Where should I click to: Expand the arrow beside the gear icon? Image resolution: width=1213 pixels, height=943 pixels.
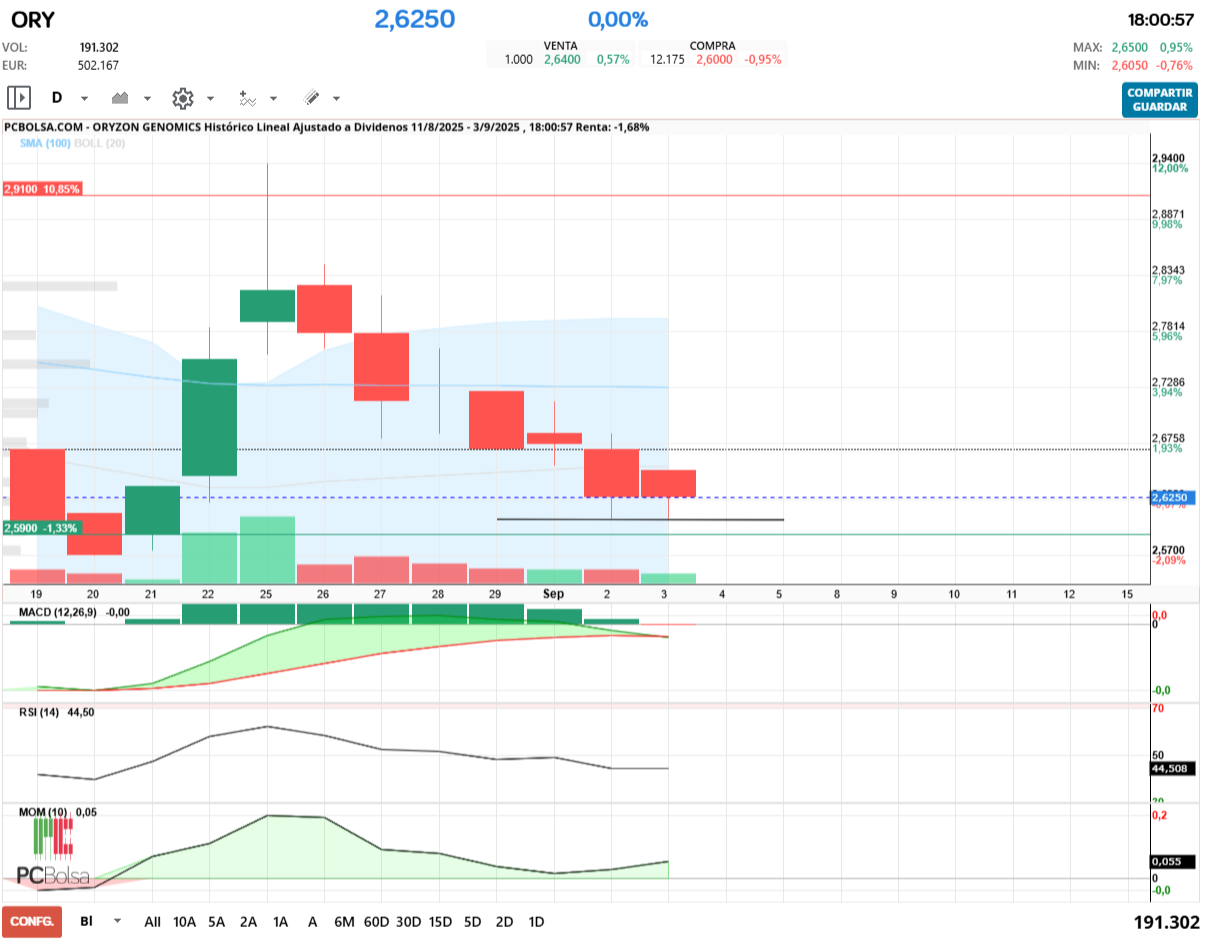[x=210, y=99]
